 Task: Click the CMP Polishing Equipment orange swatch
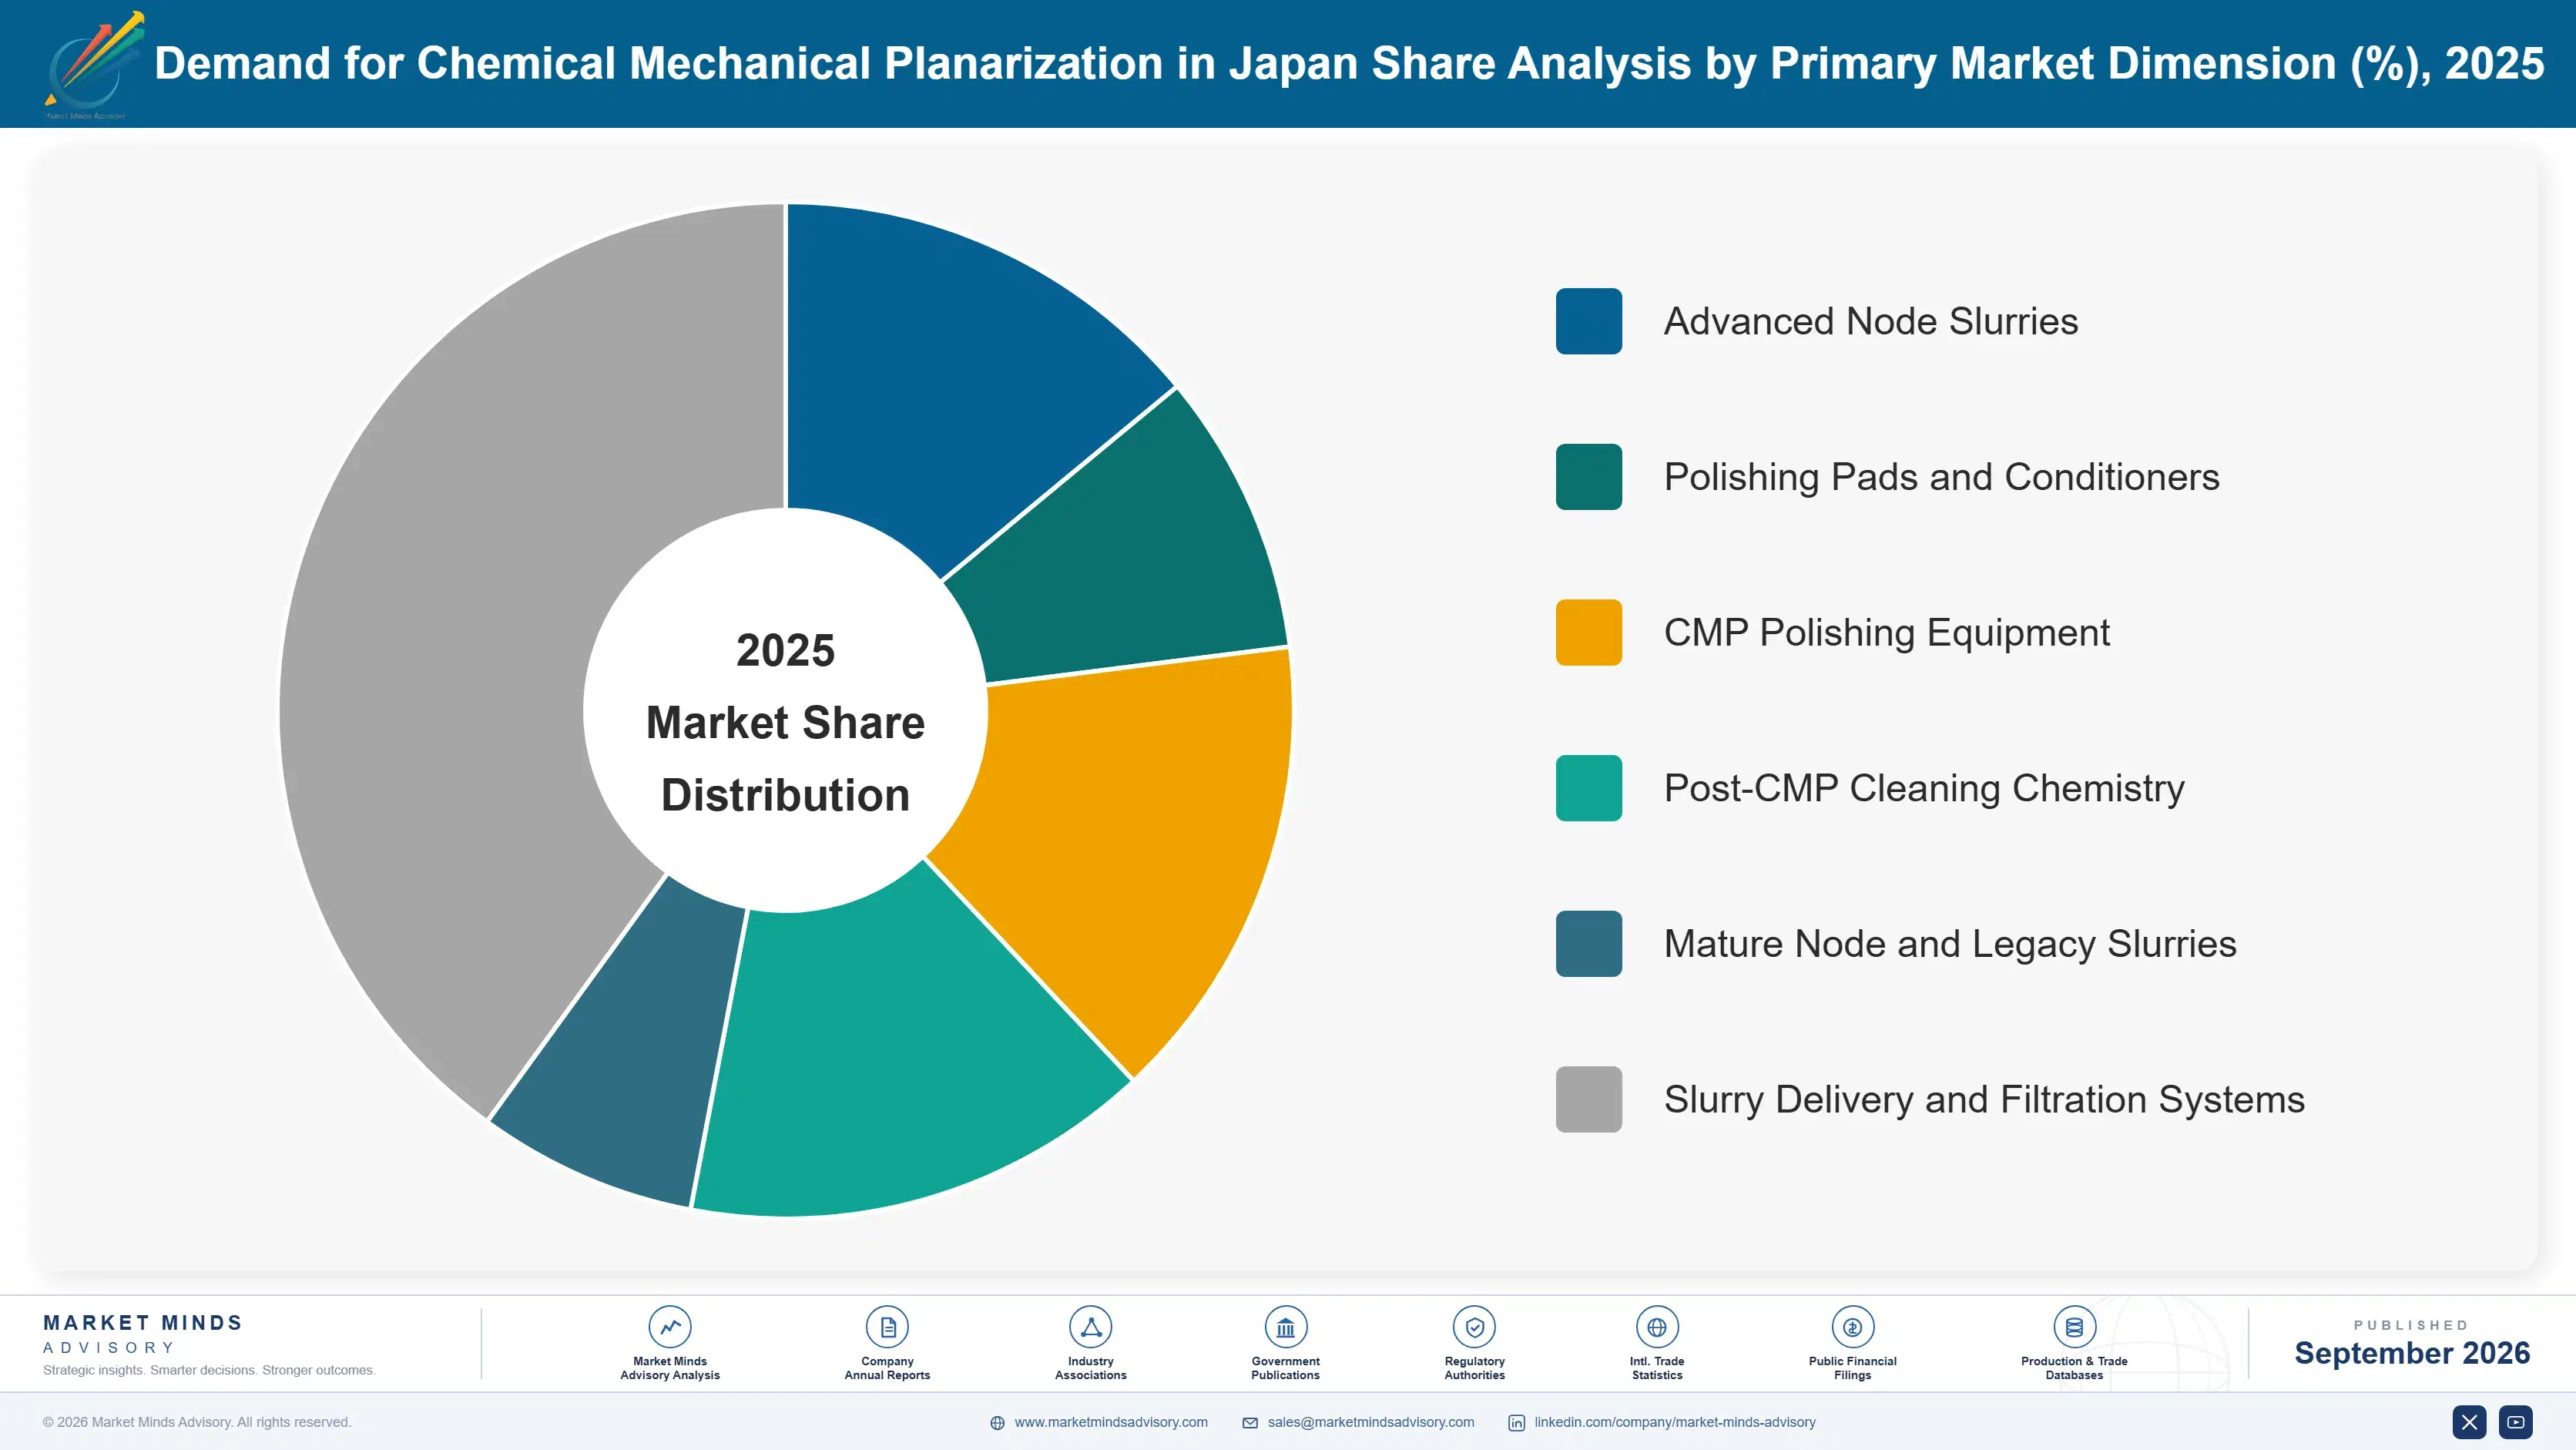(1588, 632)
